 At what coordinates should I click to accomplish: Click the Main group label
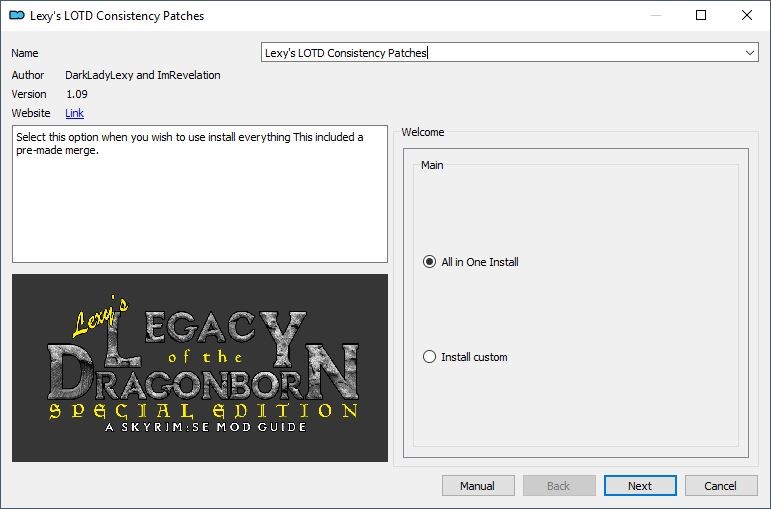click(x=432, y=165)
